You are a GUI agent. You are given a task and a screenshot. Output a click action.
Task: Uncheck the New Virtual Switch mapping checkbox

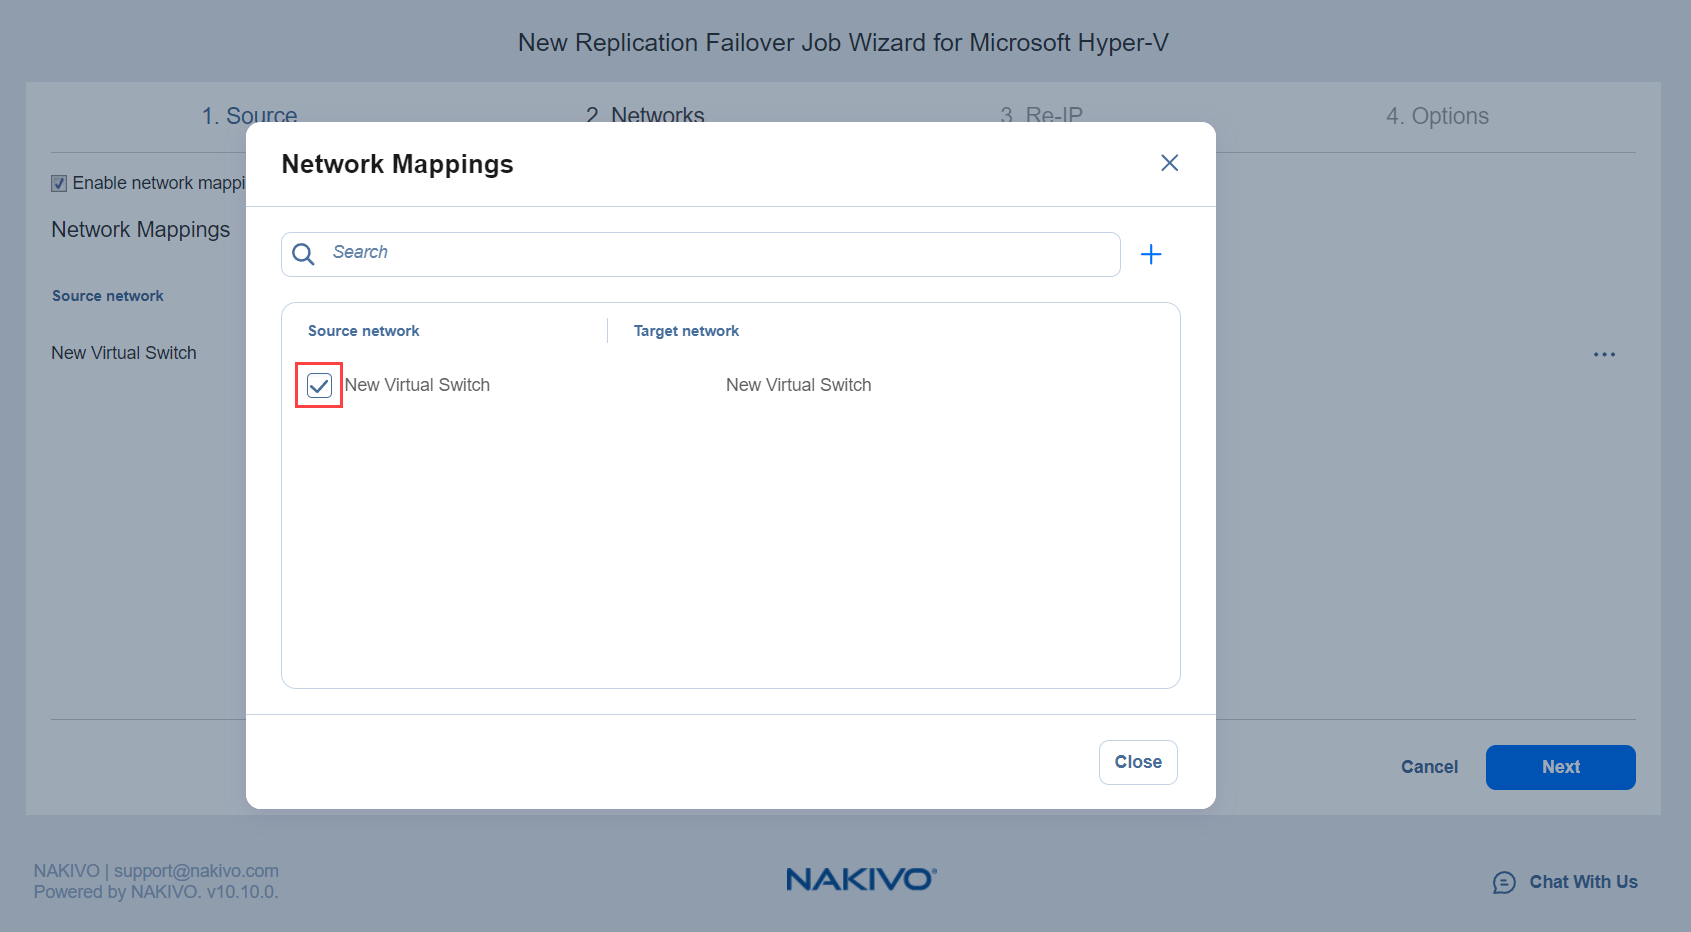pos(319,385)
